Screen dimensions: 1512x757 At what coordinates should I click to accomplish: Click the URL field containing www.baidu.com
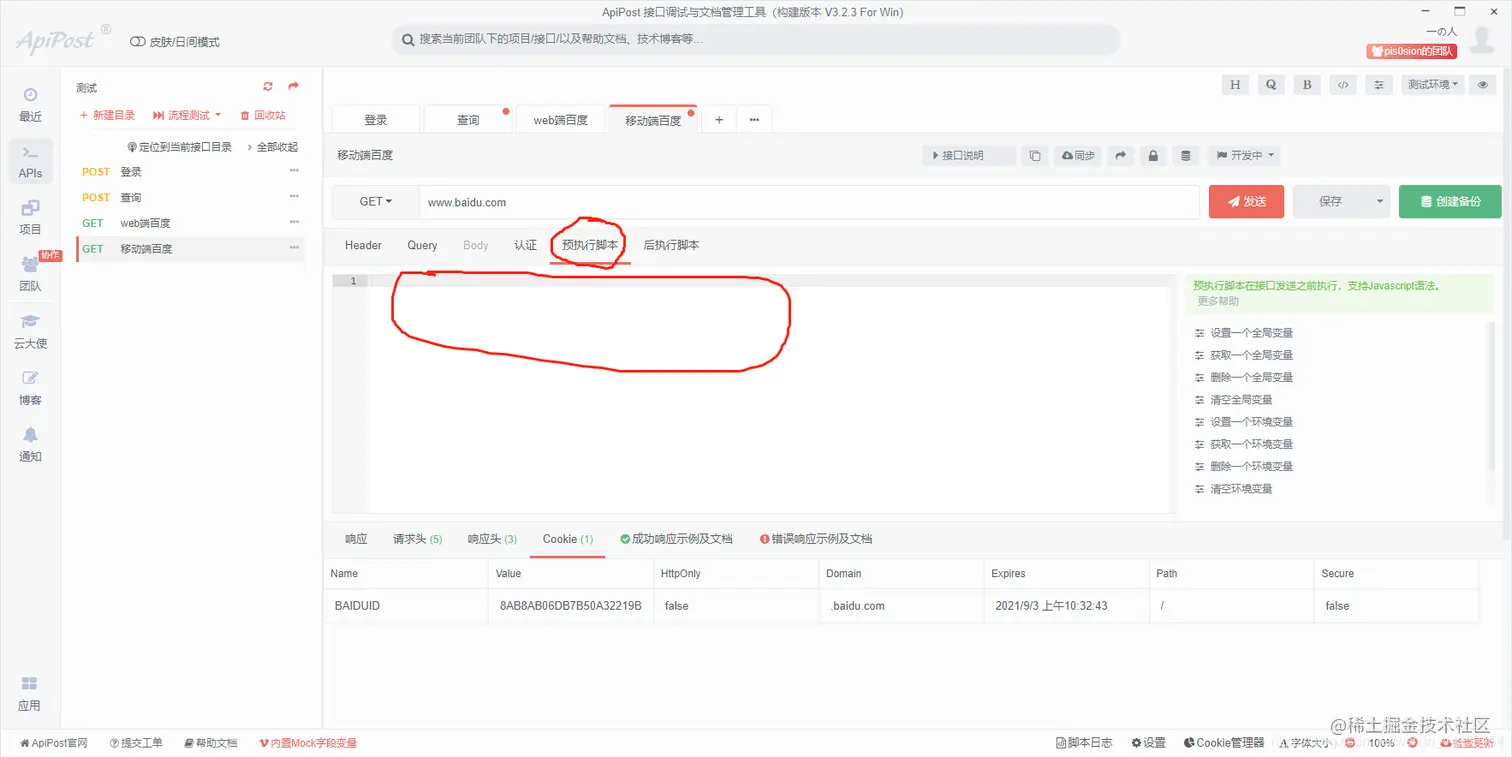(x=809, y=201)
